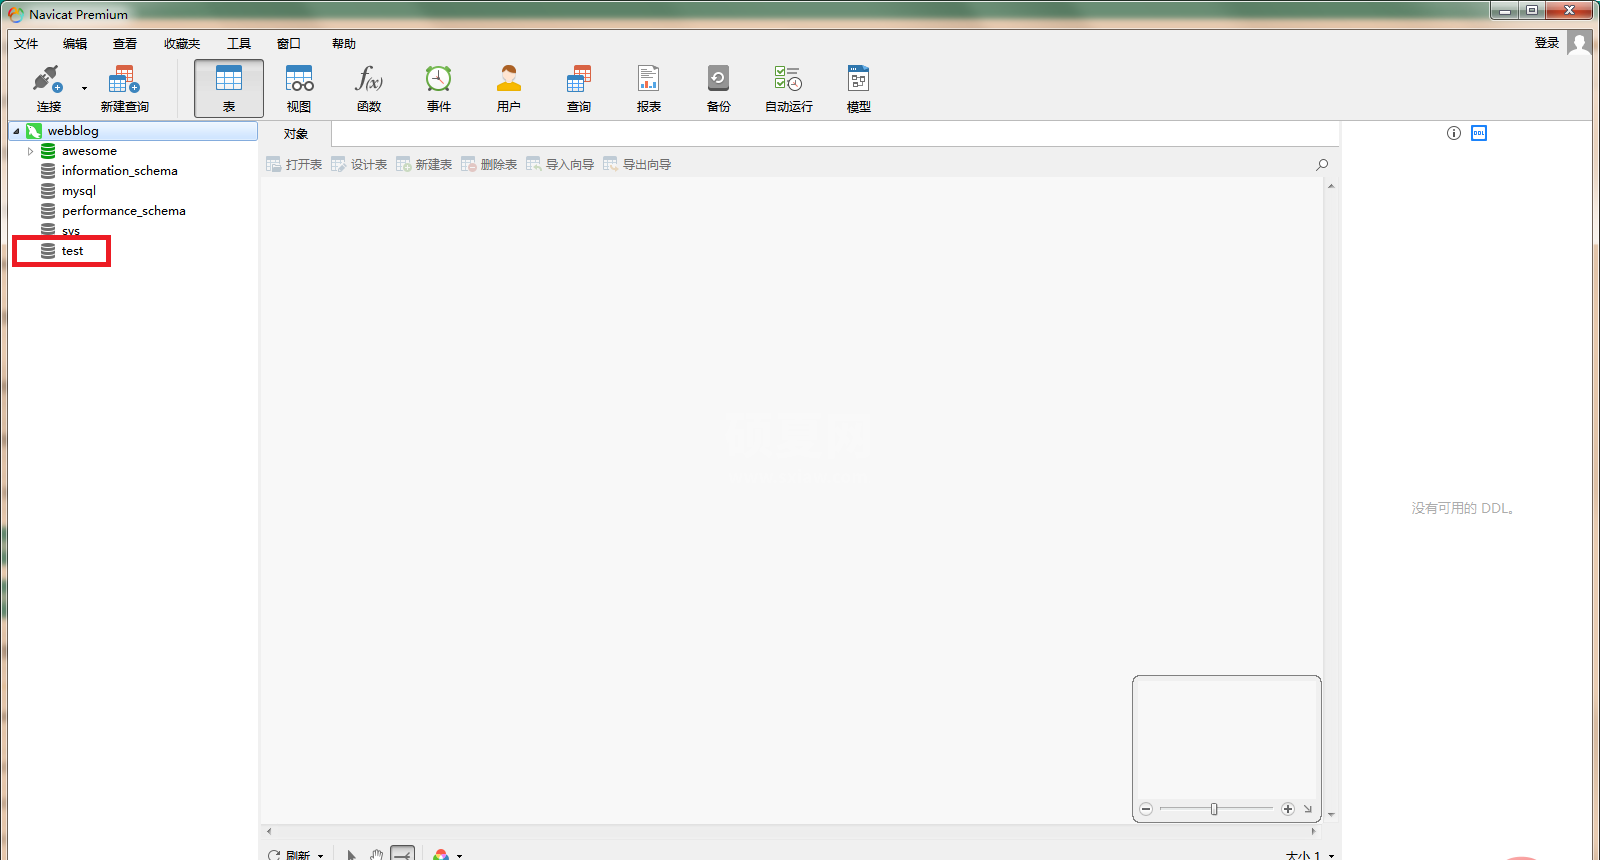The image size is (1600, 860).
Task: Click the color palette icon at bottom
Action: click(441, 855)
